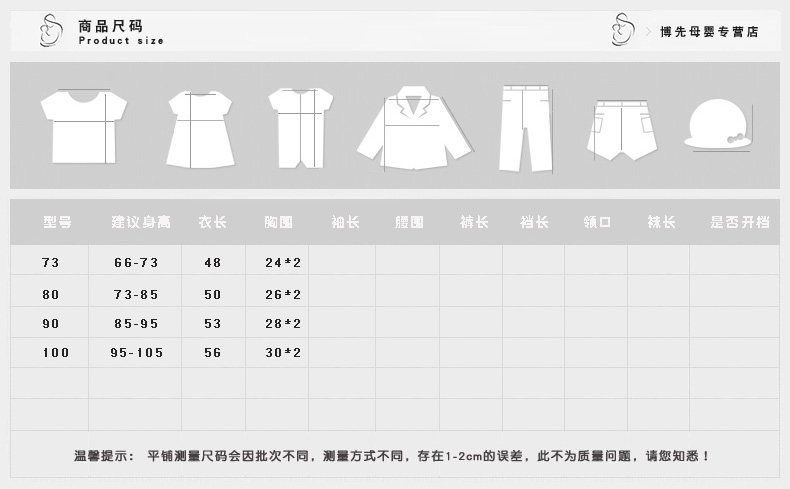The image size is (790, 489).
Task: Click the T-shirt garment icon
Action: (84, 126)
